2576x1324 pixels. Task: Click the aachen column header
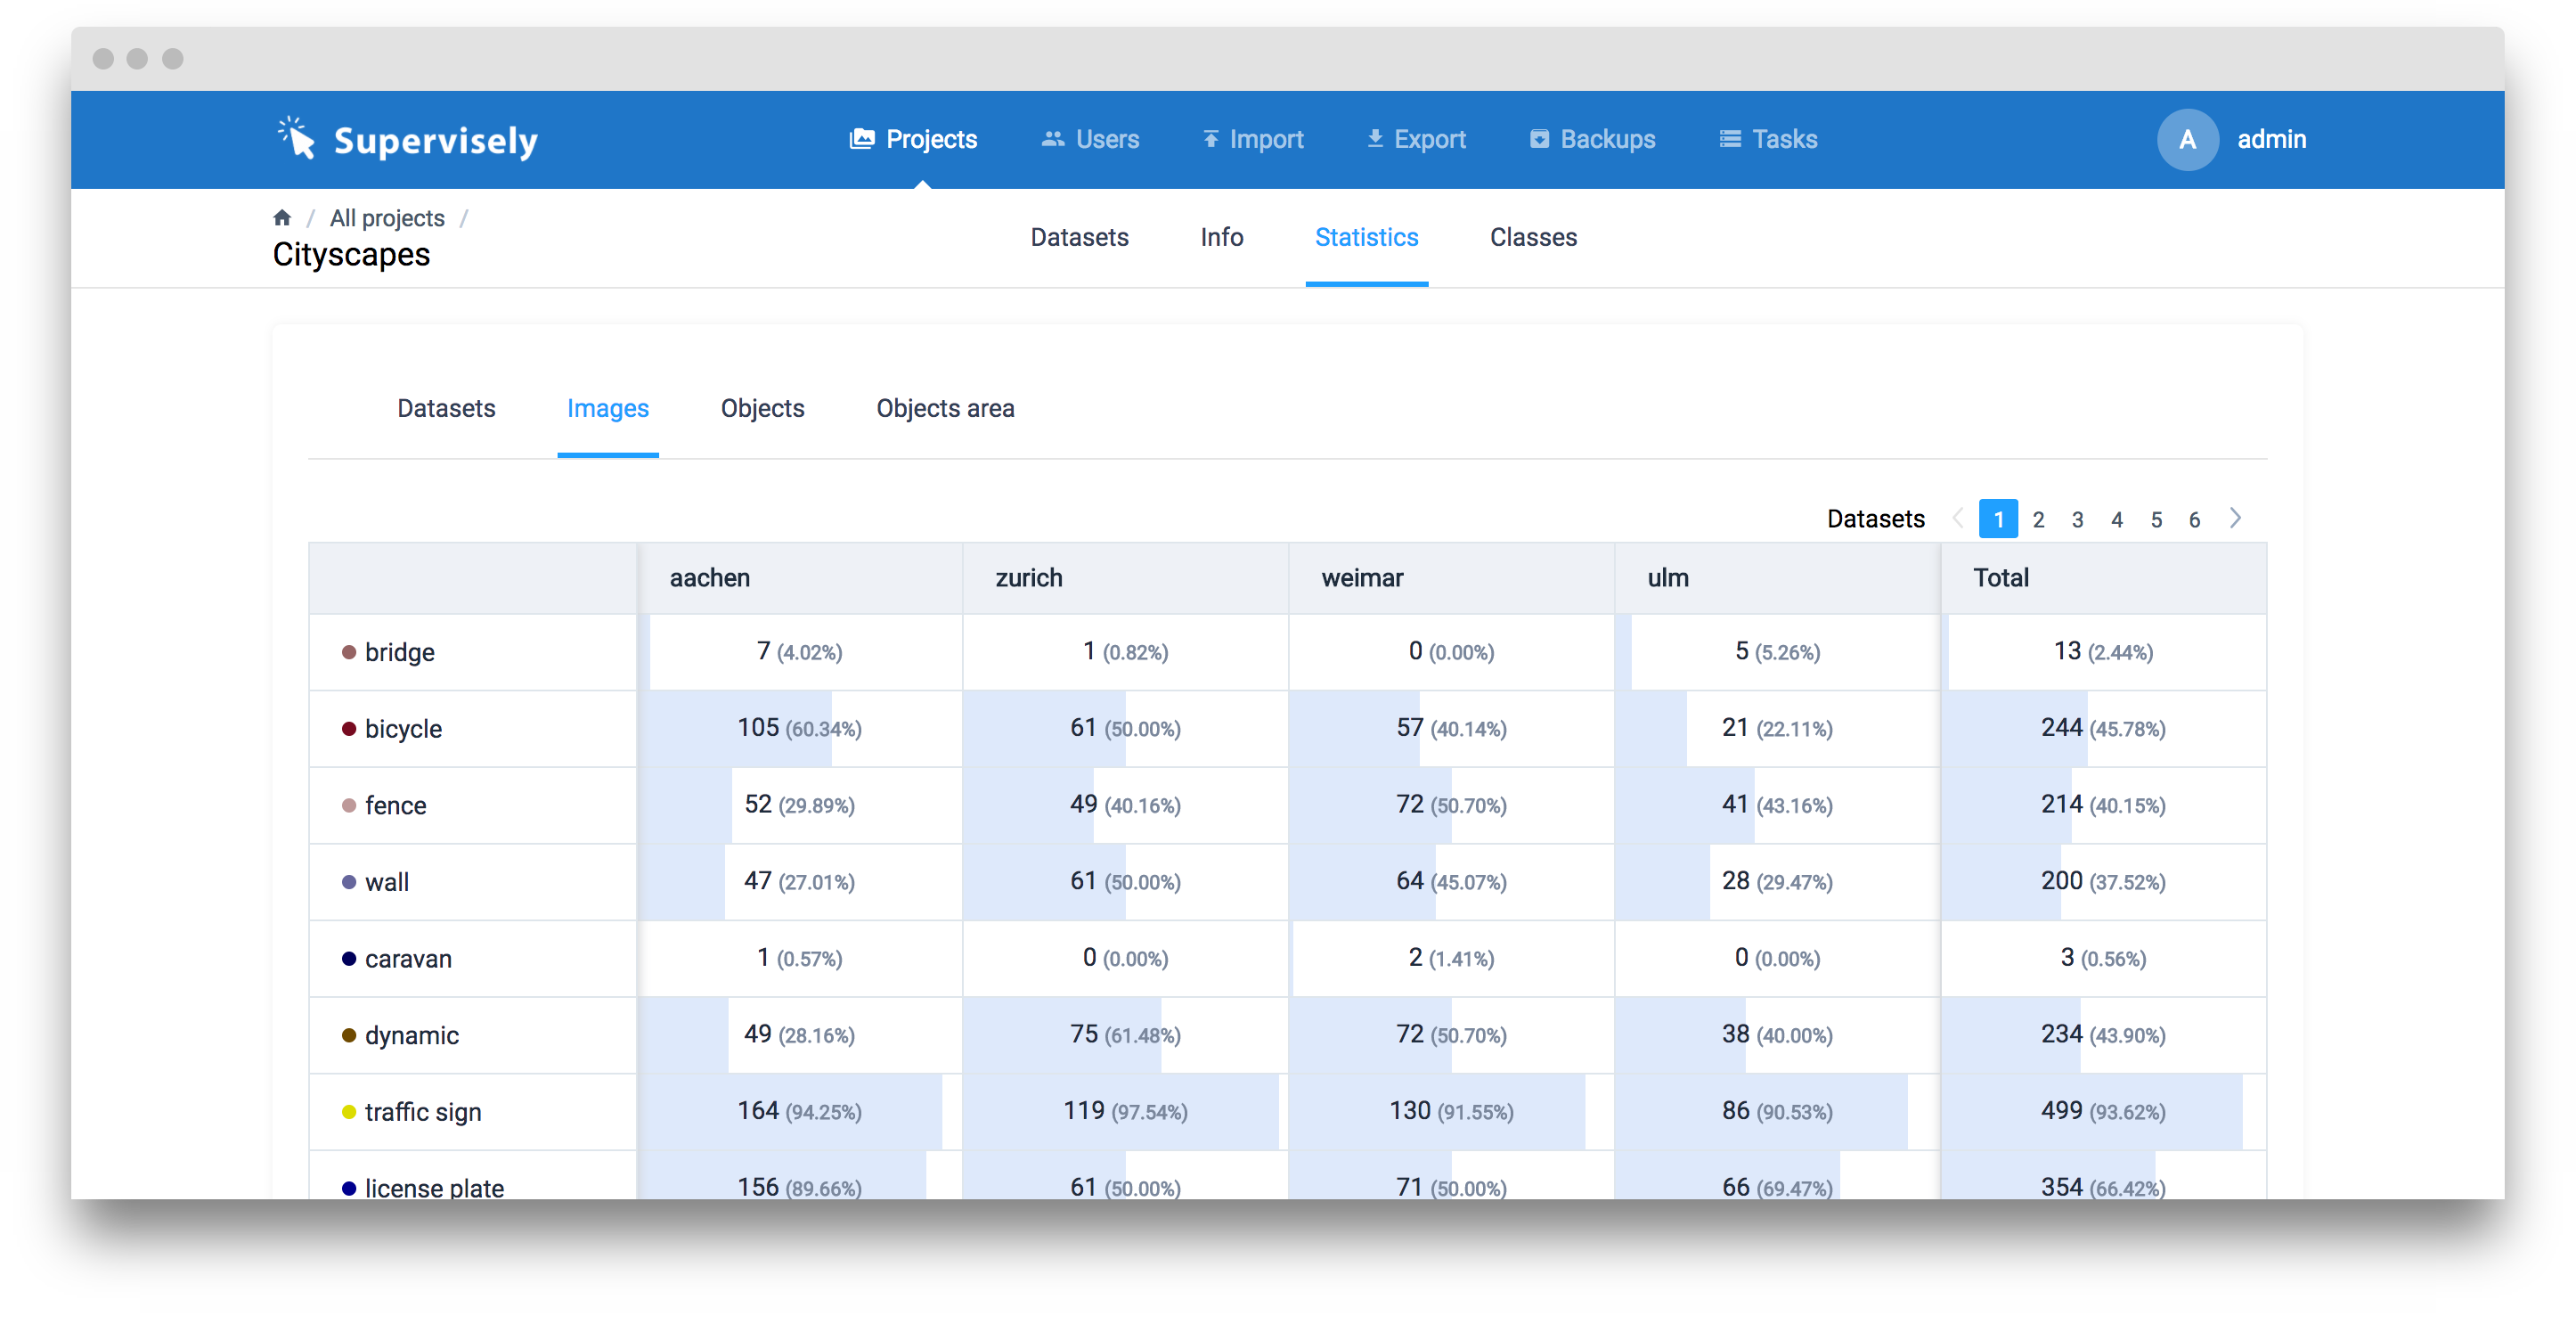click(709, 578)
